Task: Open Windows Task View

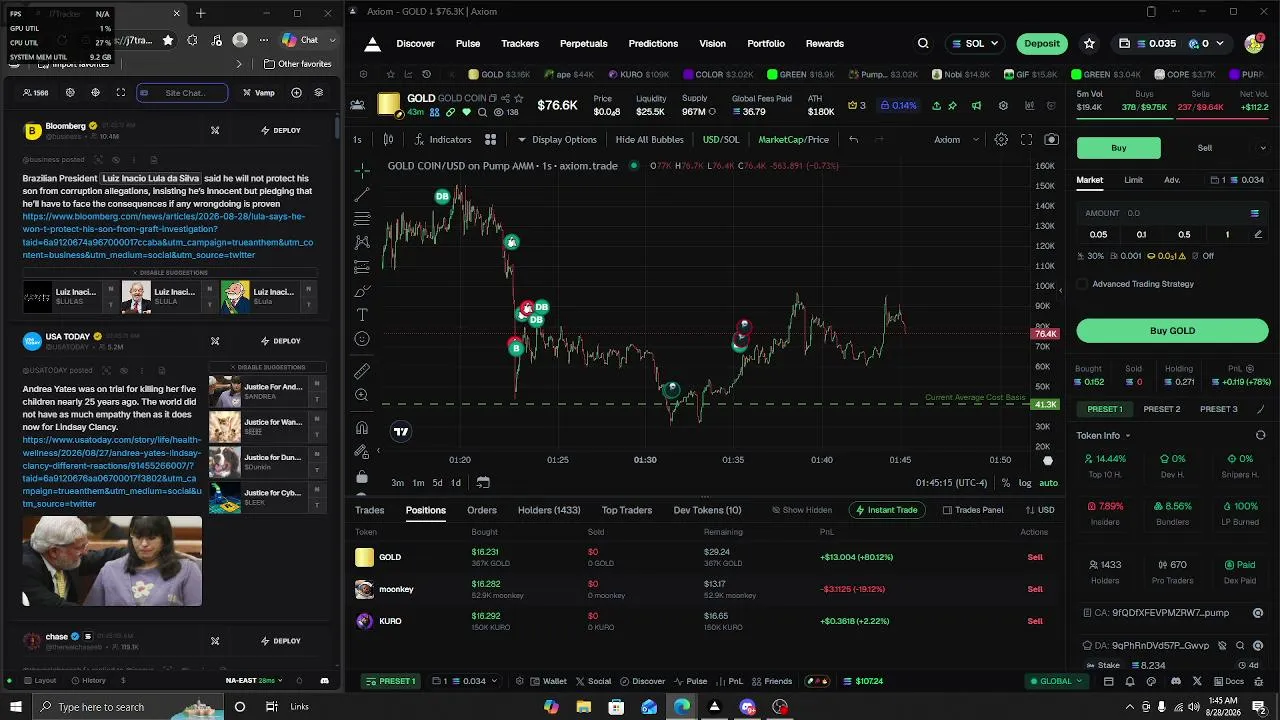Action: coord(271,707)
